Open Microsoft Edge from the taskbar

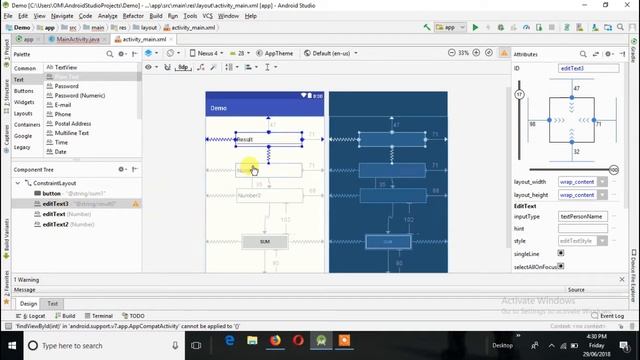click(229, 341)
